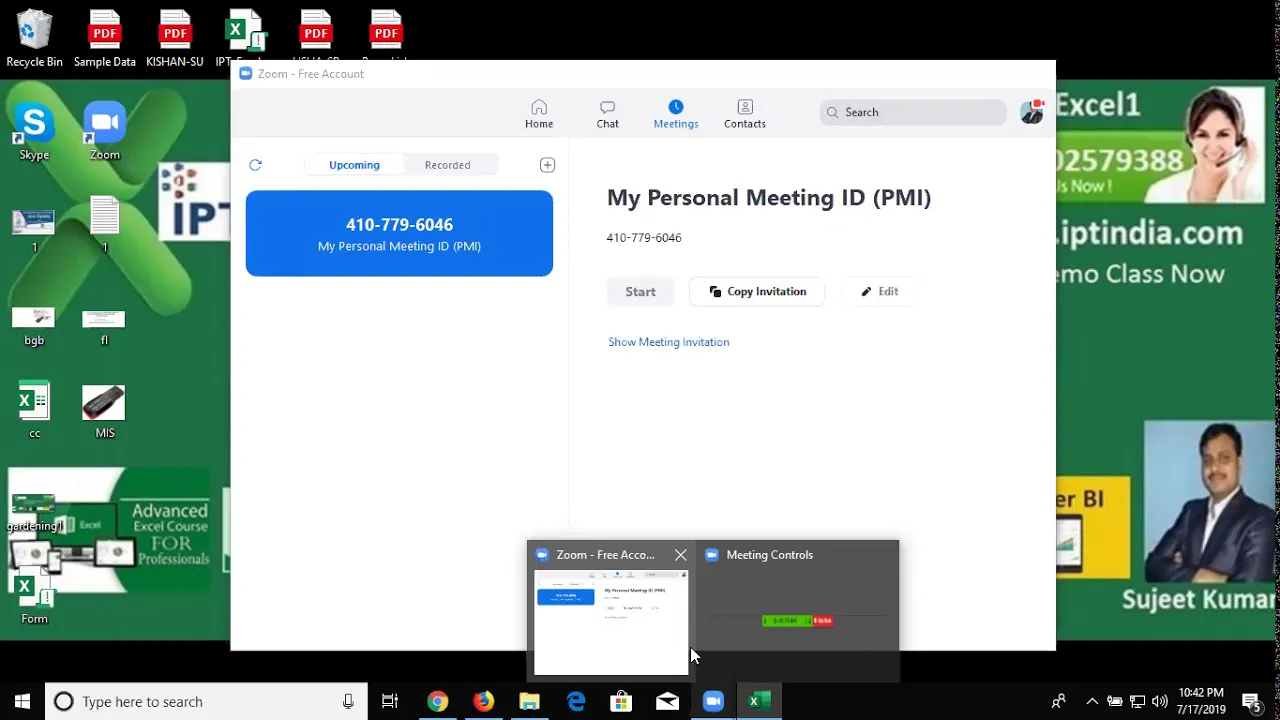Viewport: 1280px width, 720px height.
Task: Copy the meeting invitation
Action: click(x=757, y=292)
